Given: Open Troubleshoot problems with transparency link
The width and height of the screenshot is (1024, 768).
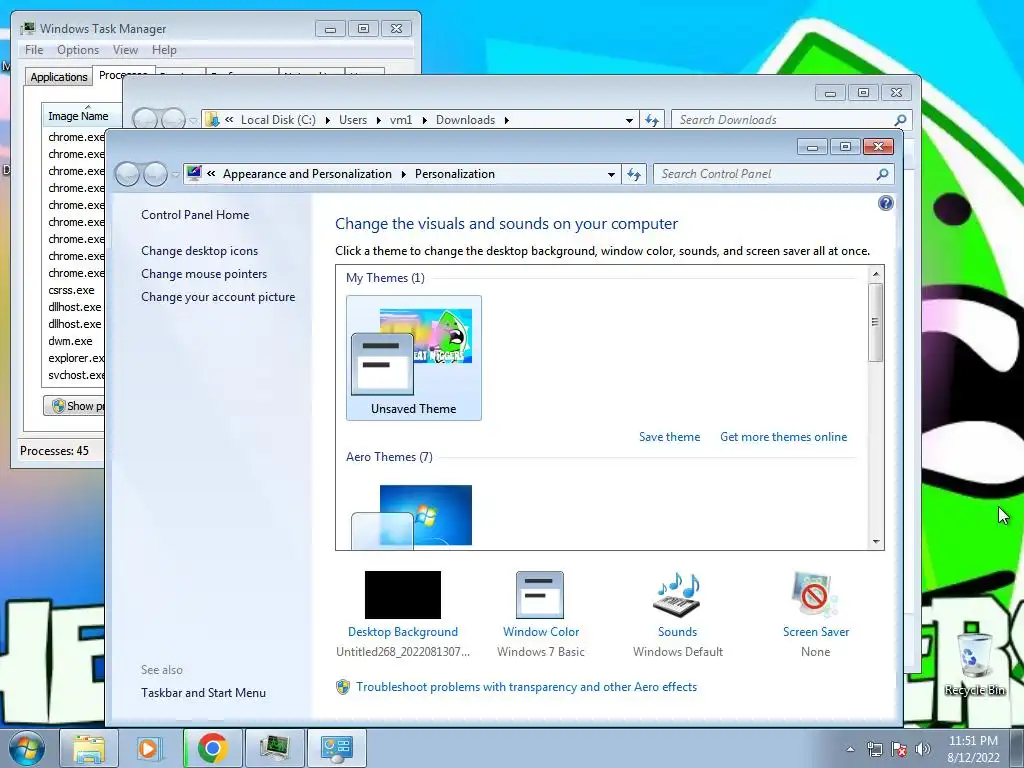Looking at the screenshot, I should 526,687.
